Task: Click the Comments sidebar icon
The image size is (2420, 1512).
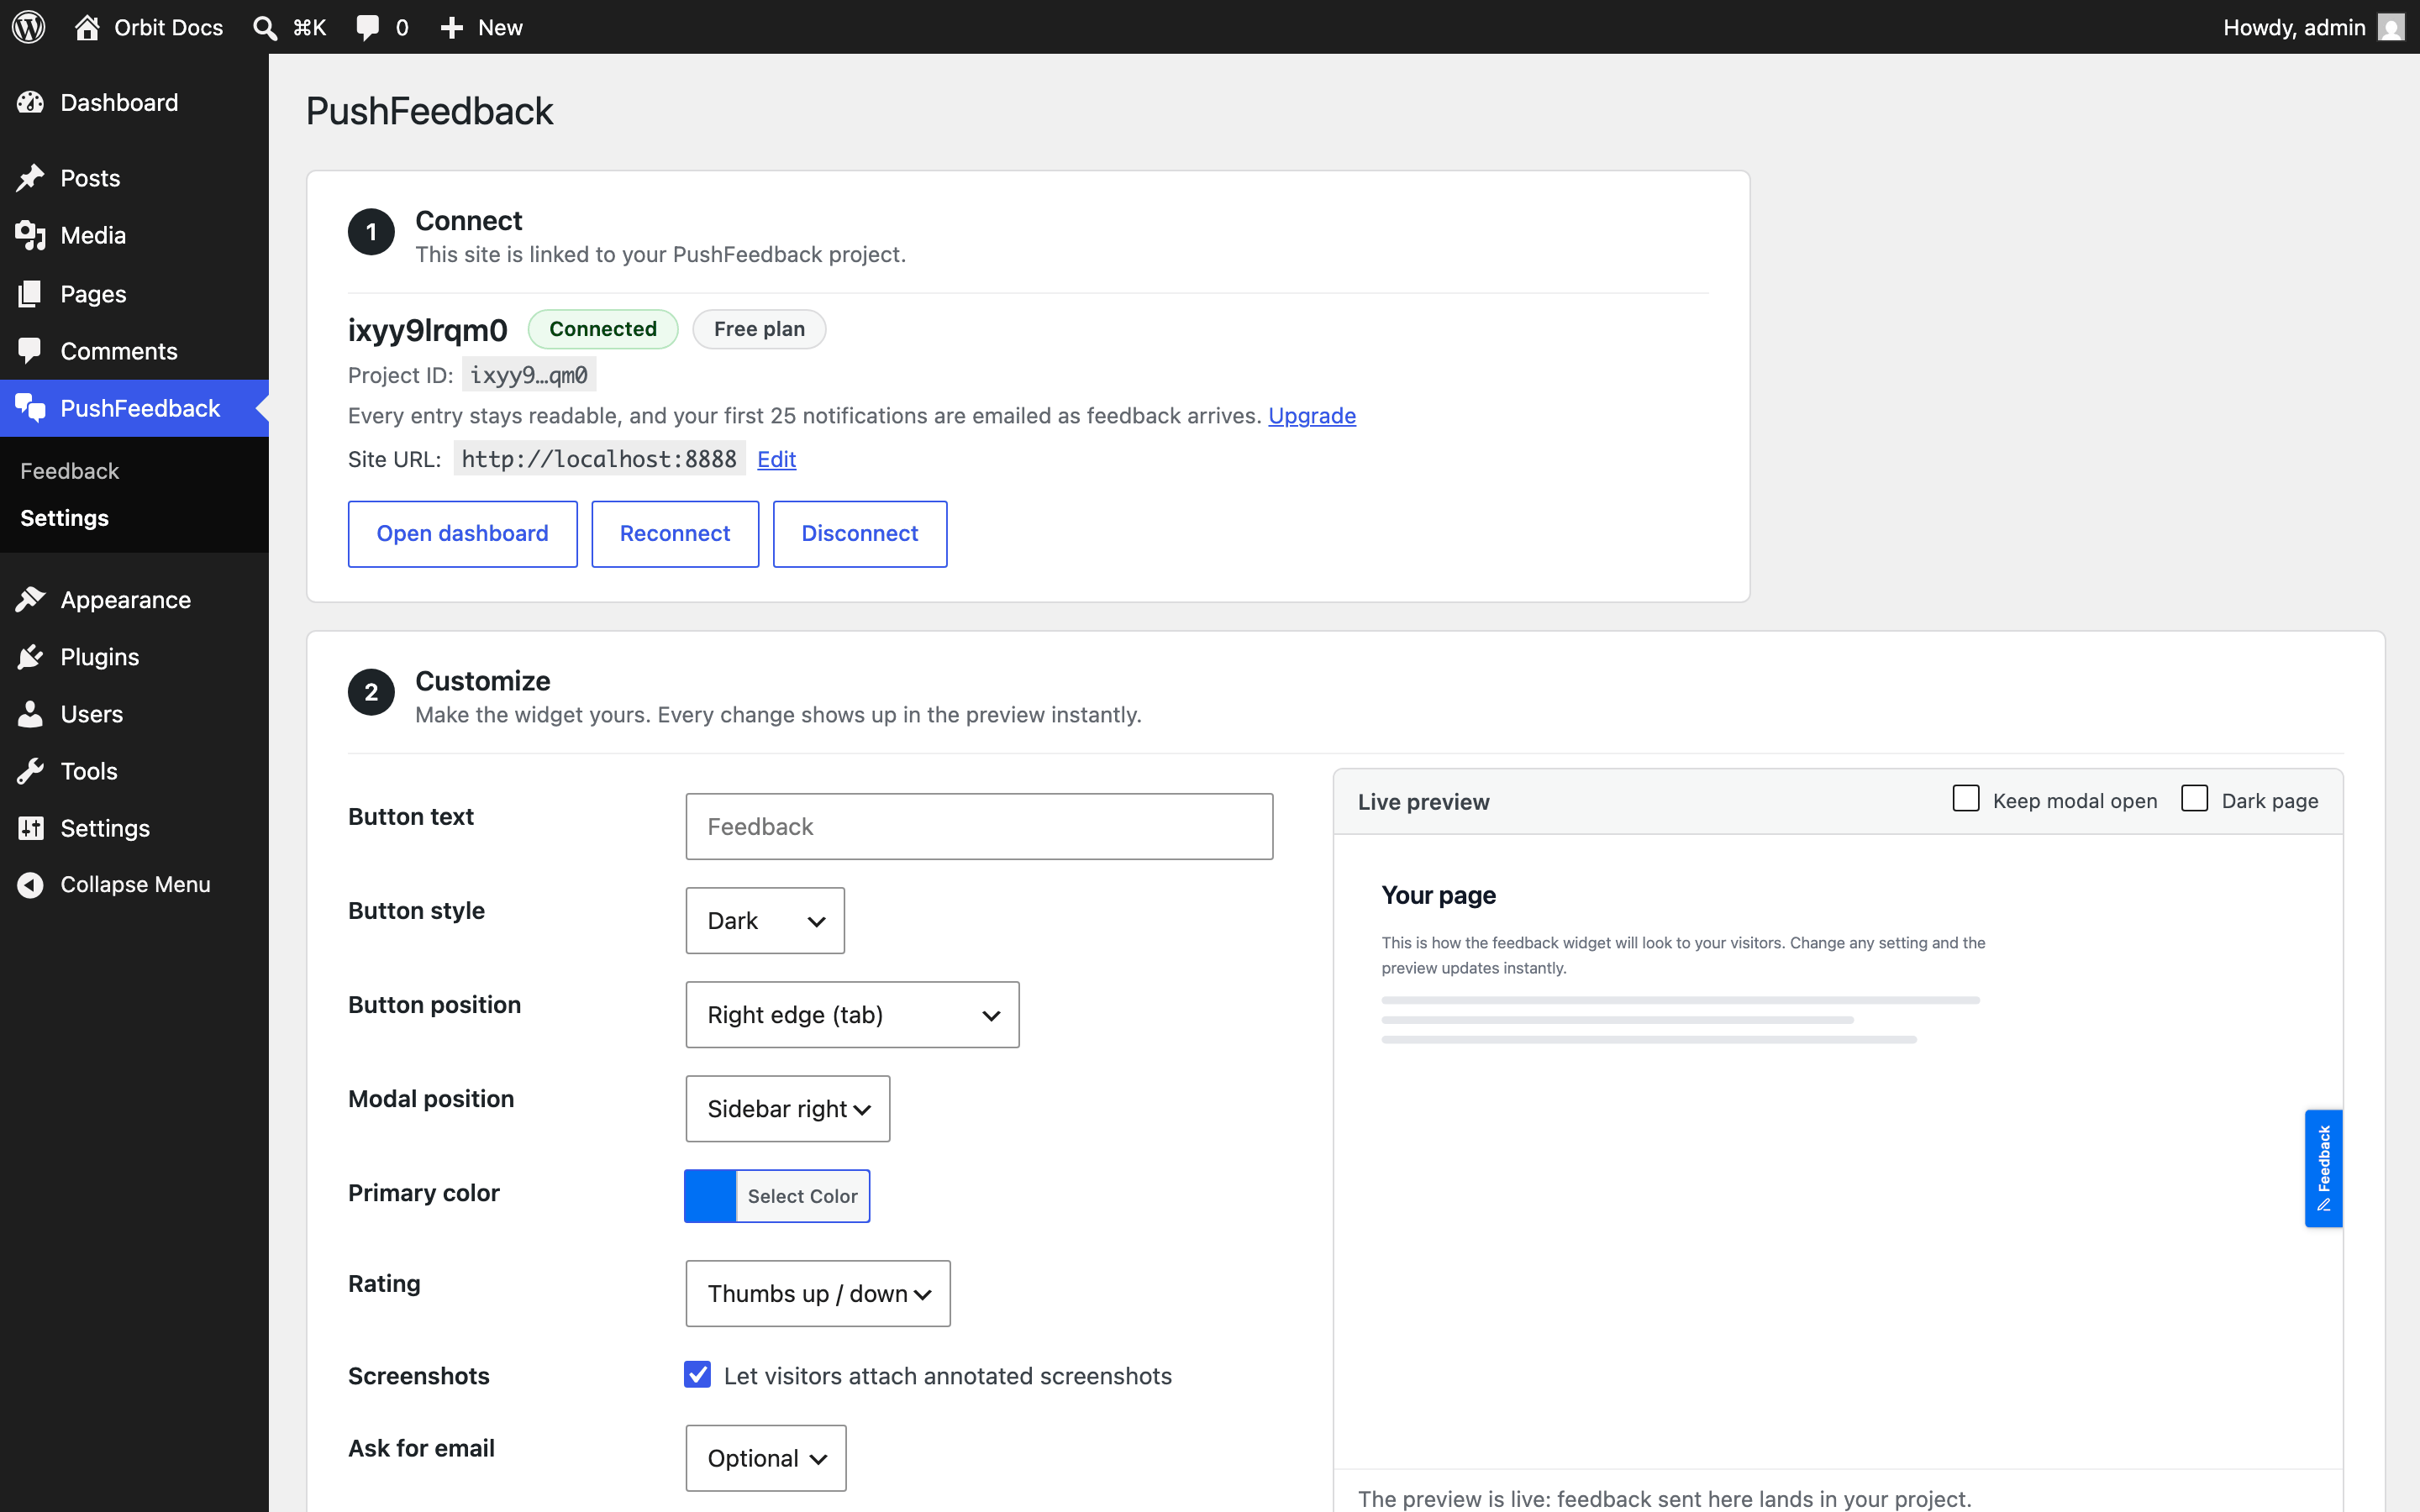Action: [x=31, y=350]
